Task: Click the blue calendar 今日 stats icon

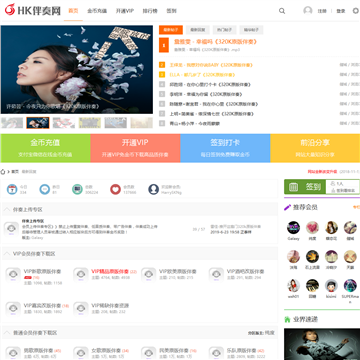Action: pyautogui.click(x=12, y=189)
